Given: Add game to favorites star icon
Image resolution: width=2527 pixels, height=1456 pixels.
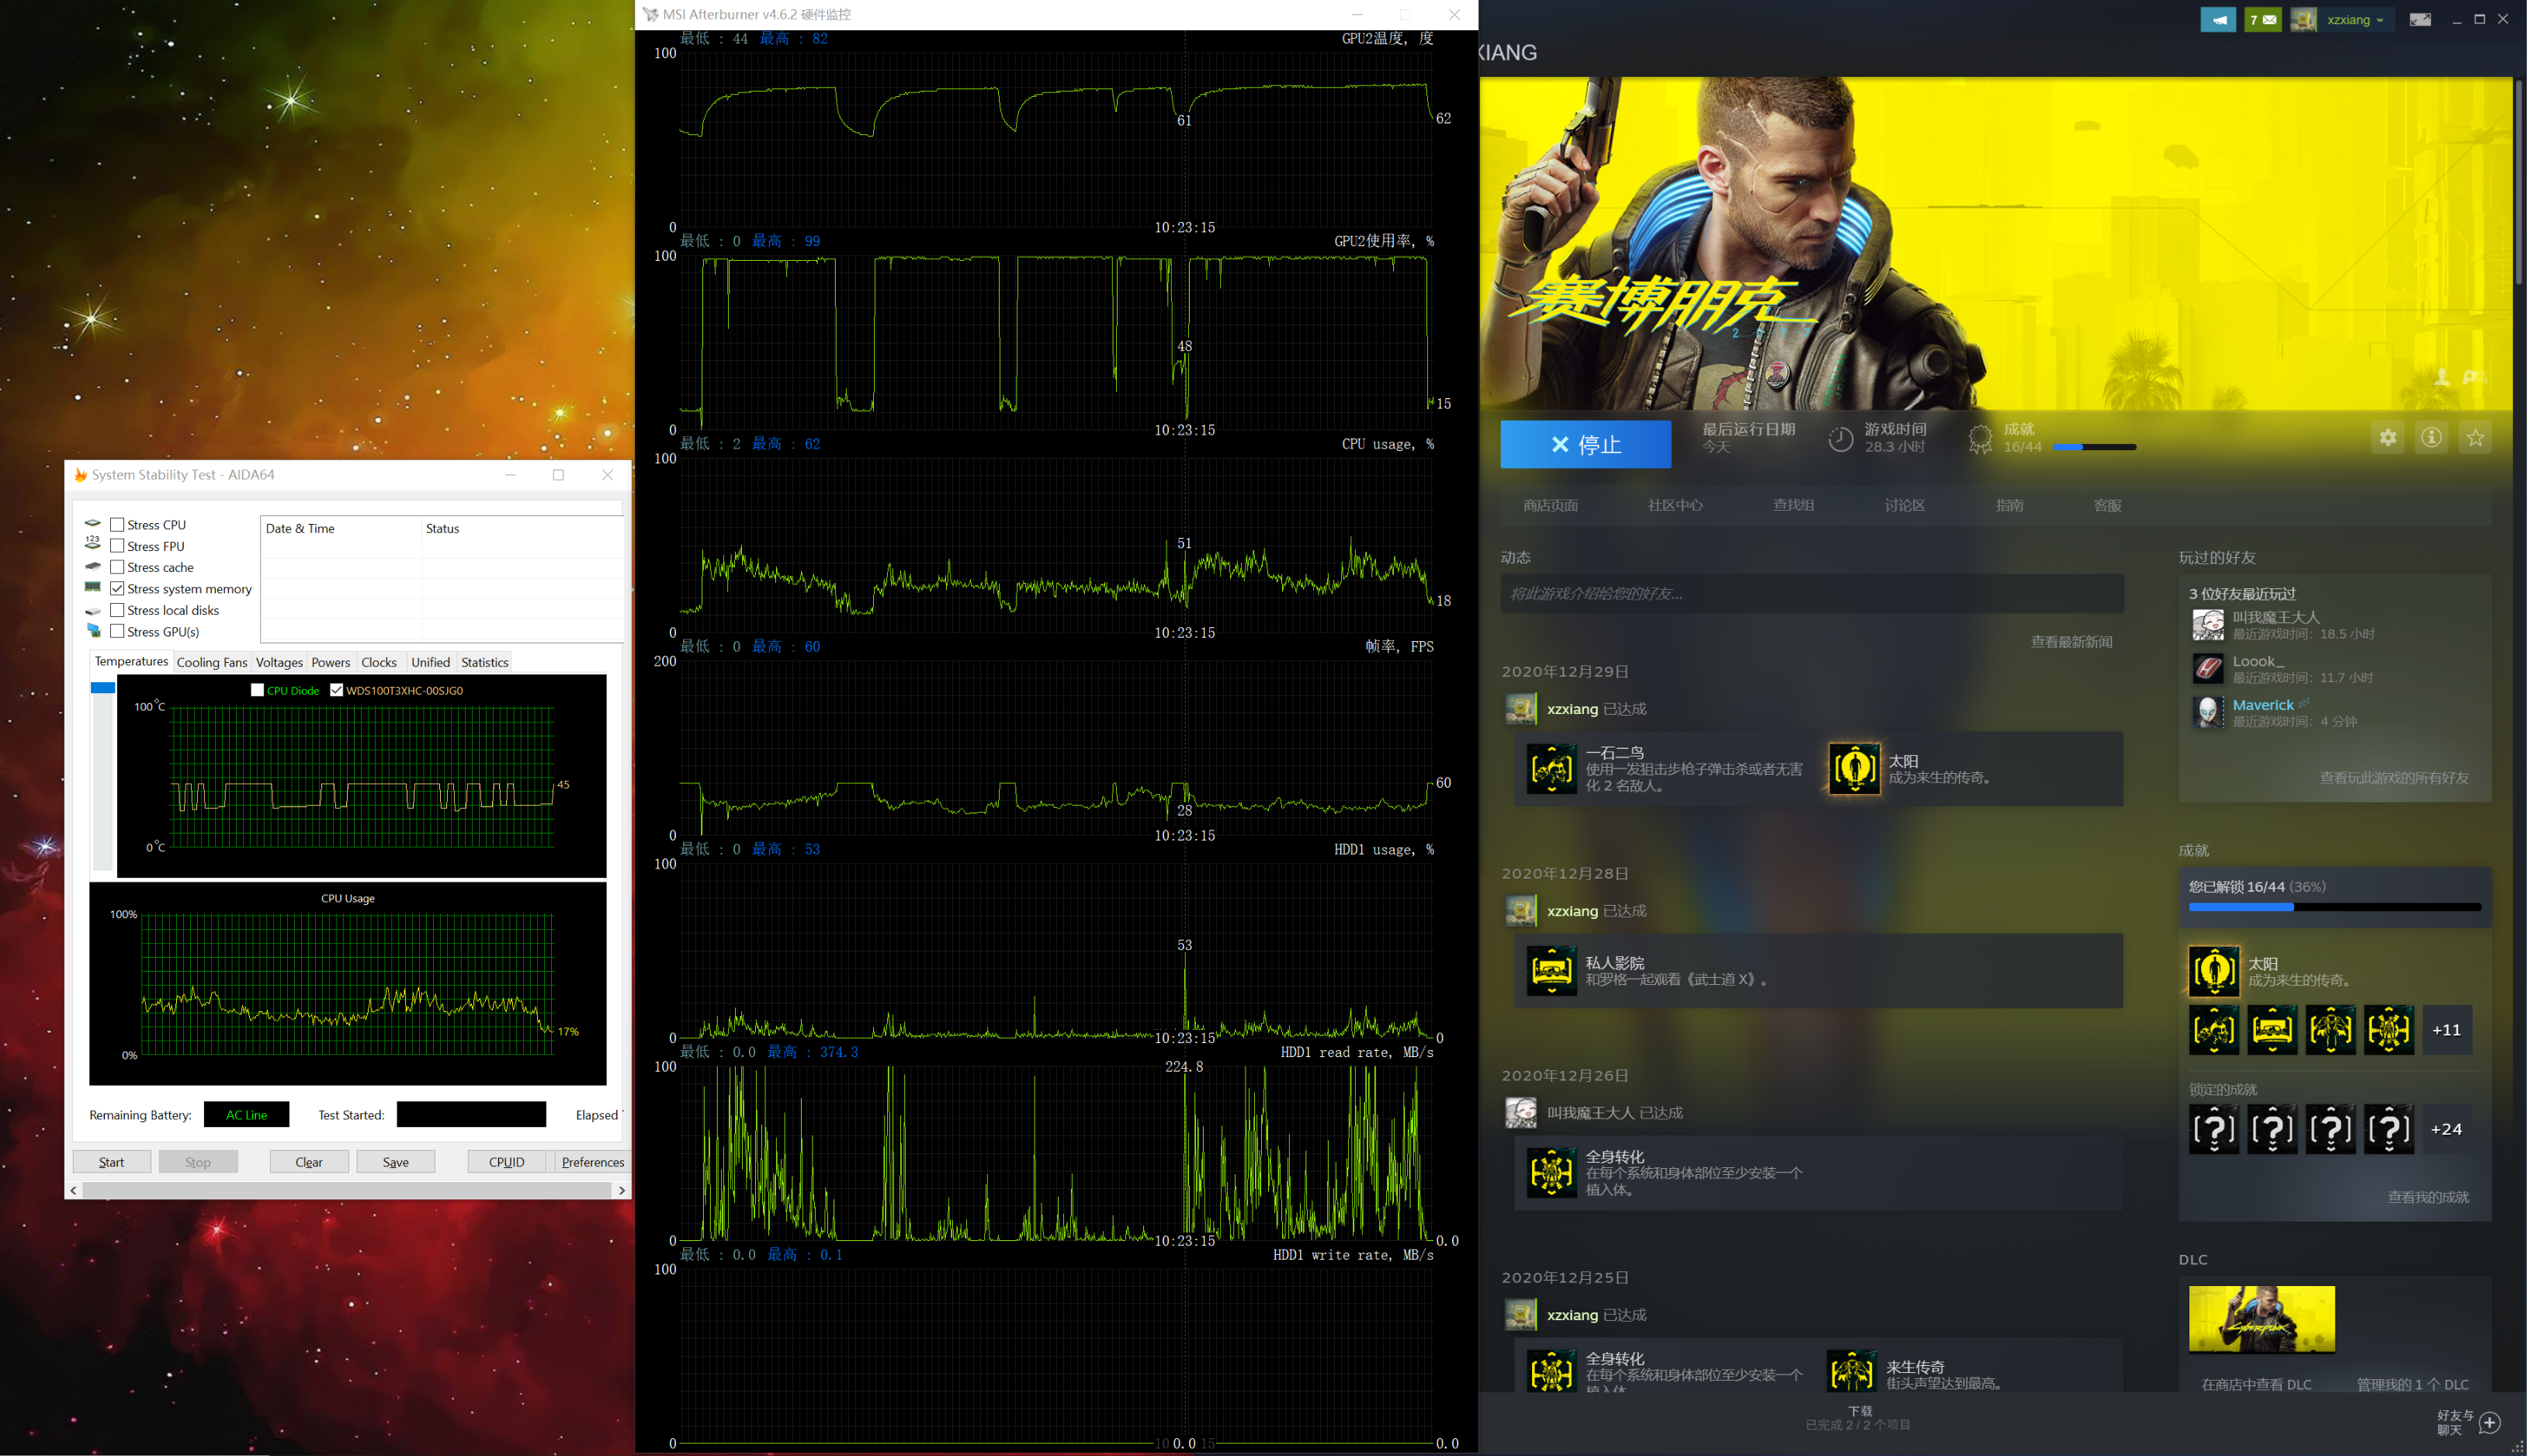Looking at the screenshot, I should point(2475,438).
